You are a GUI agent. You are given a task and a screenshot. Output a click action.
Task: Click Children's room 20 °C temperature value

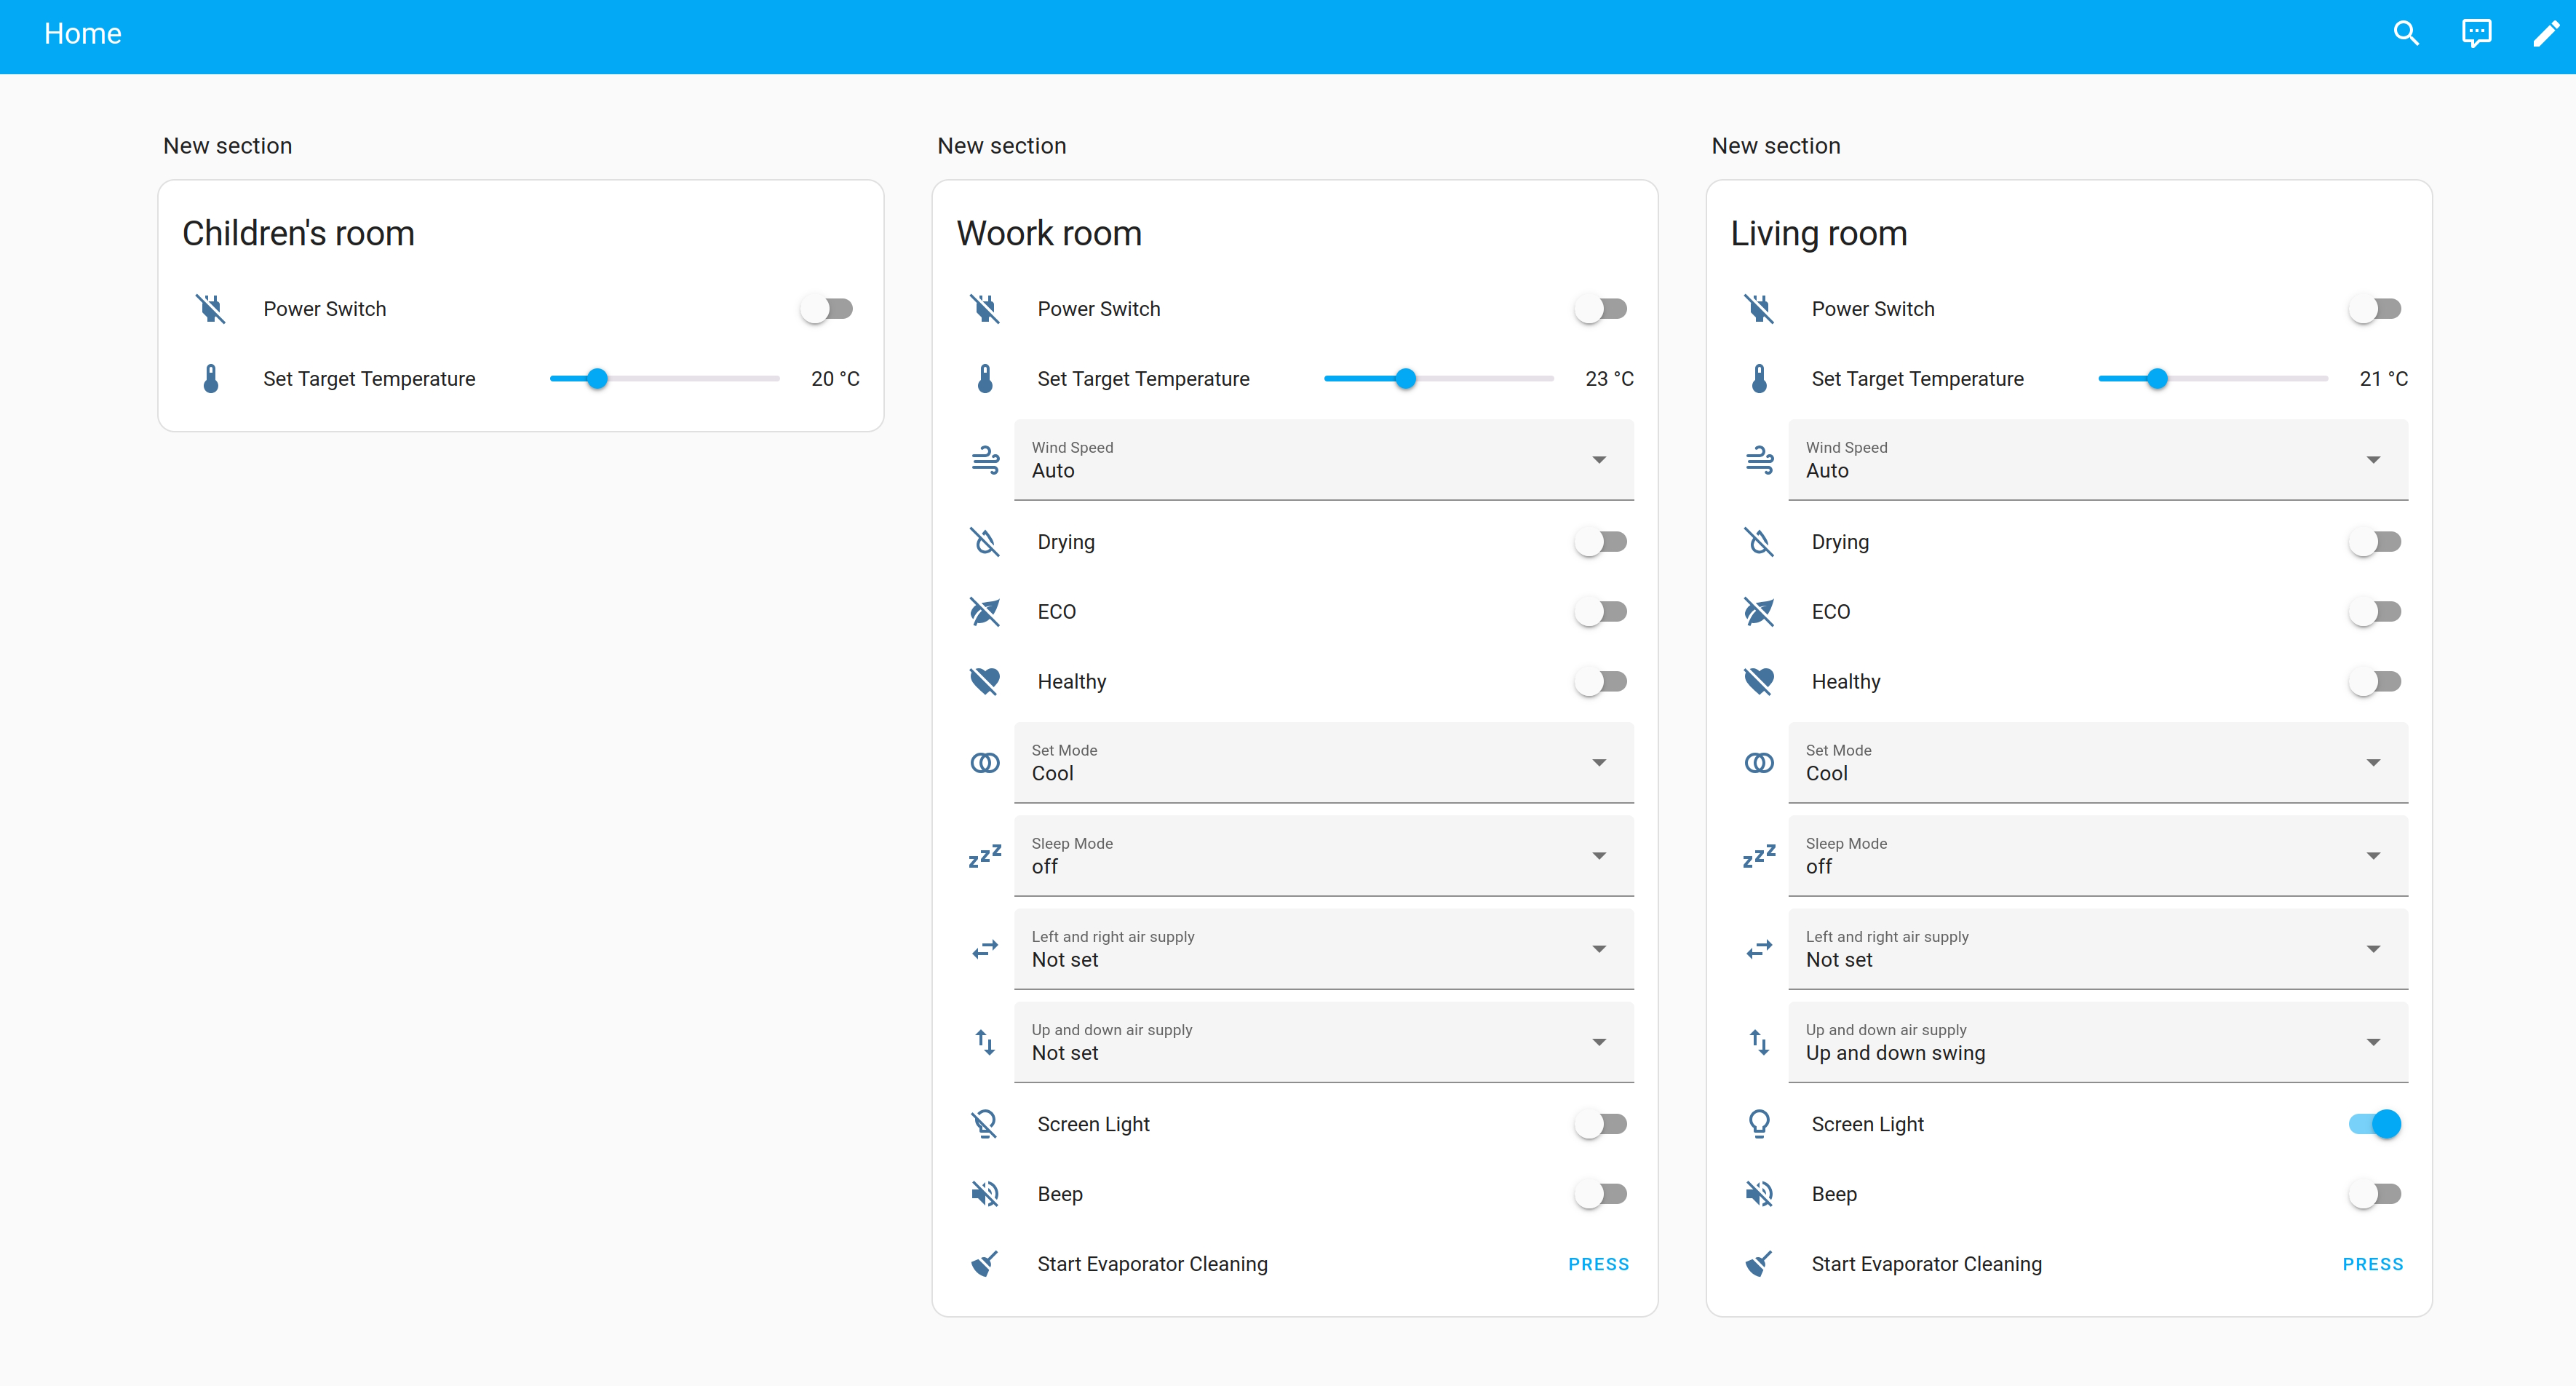(835, 379)
